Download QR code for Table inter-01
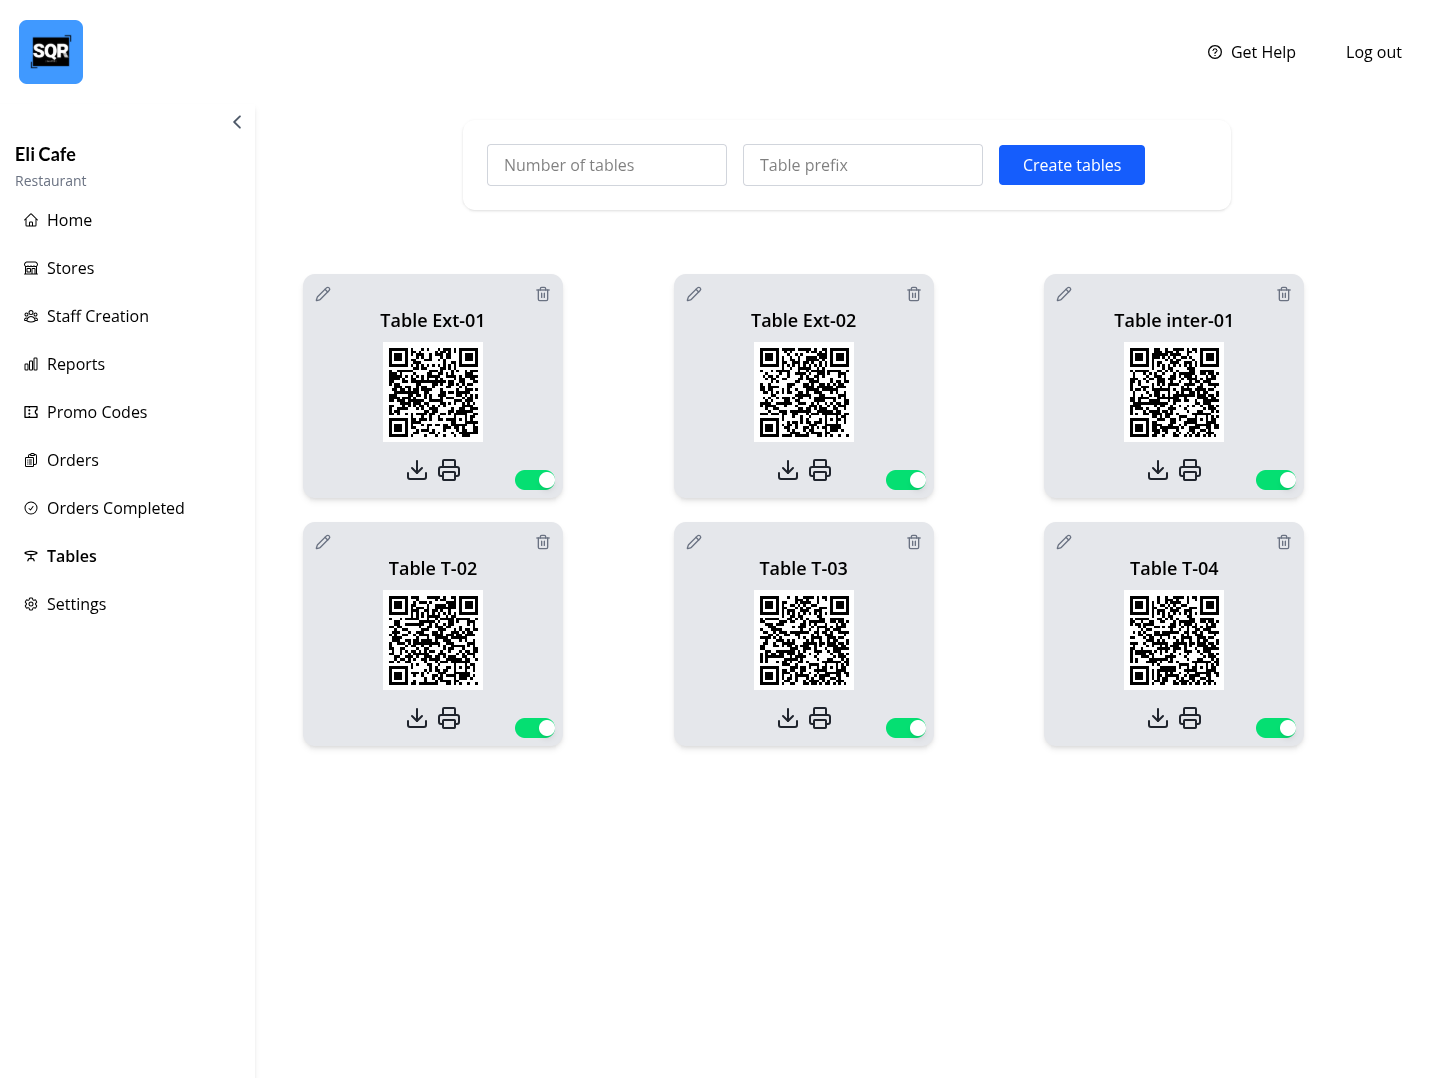The width and height of the screenshot is (1438, 1078). [x=1158, y=470]
